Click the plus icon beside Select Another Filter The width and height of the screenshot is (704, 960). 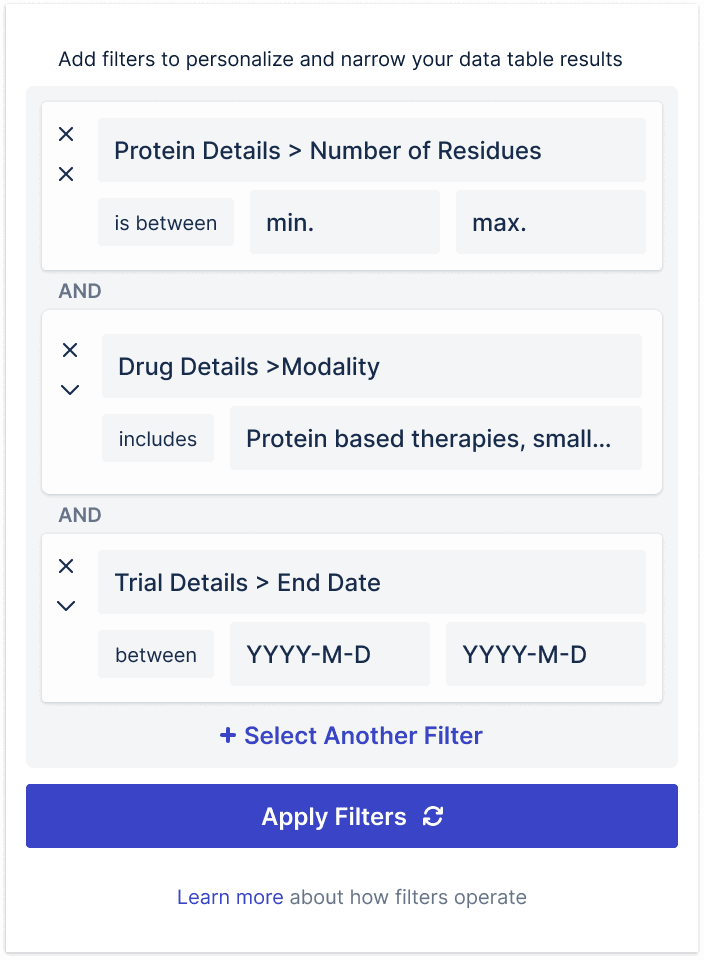(x=228, y=735)
